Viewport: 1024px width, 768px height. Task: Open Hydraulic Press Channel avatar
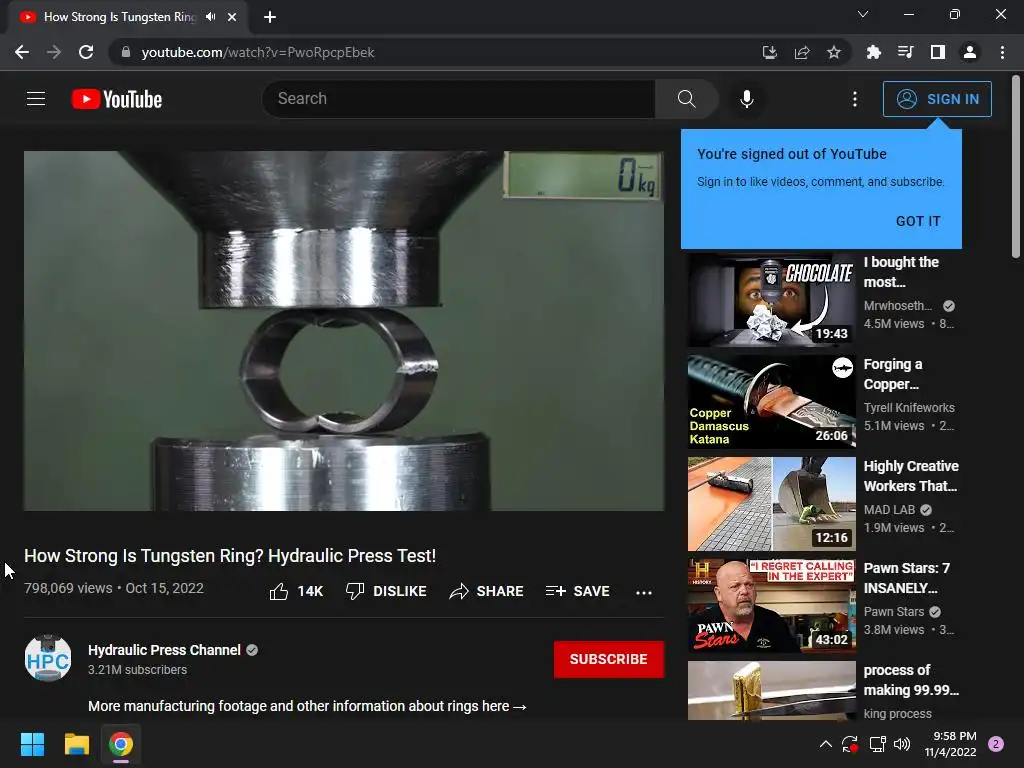click(x=48, y=658)
